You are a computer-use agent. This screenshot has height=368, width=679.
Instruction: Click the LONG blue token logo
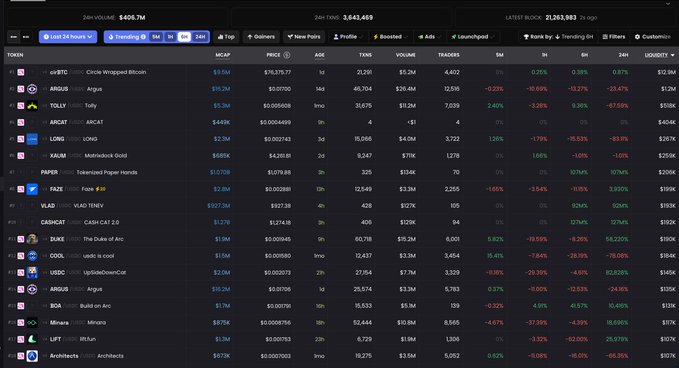coord(32,139)
